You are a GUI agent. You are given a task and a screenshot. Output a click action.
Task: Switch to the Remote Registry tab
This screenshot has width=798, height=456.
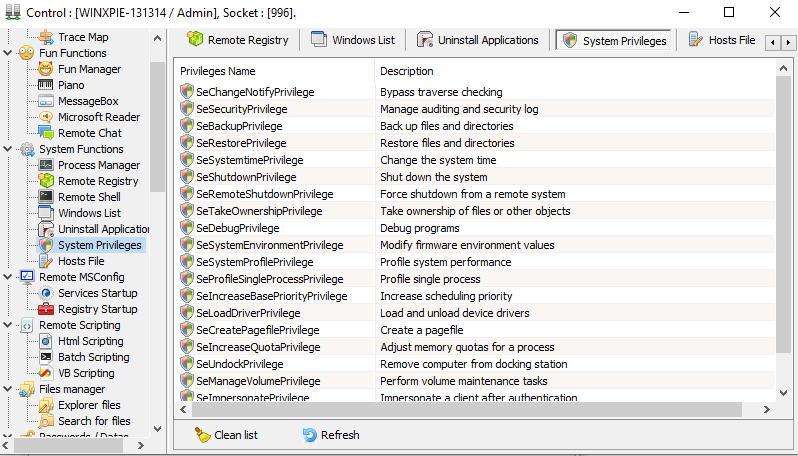coord(237,40)
